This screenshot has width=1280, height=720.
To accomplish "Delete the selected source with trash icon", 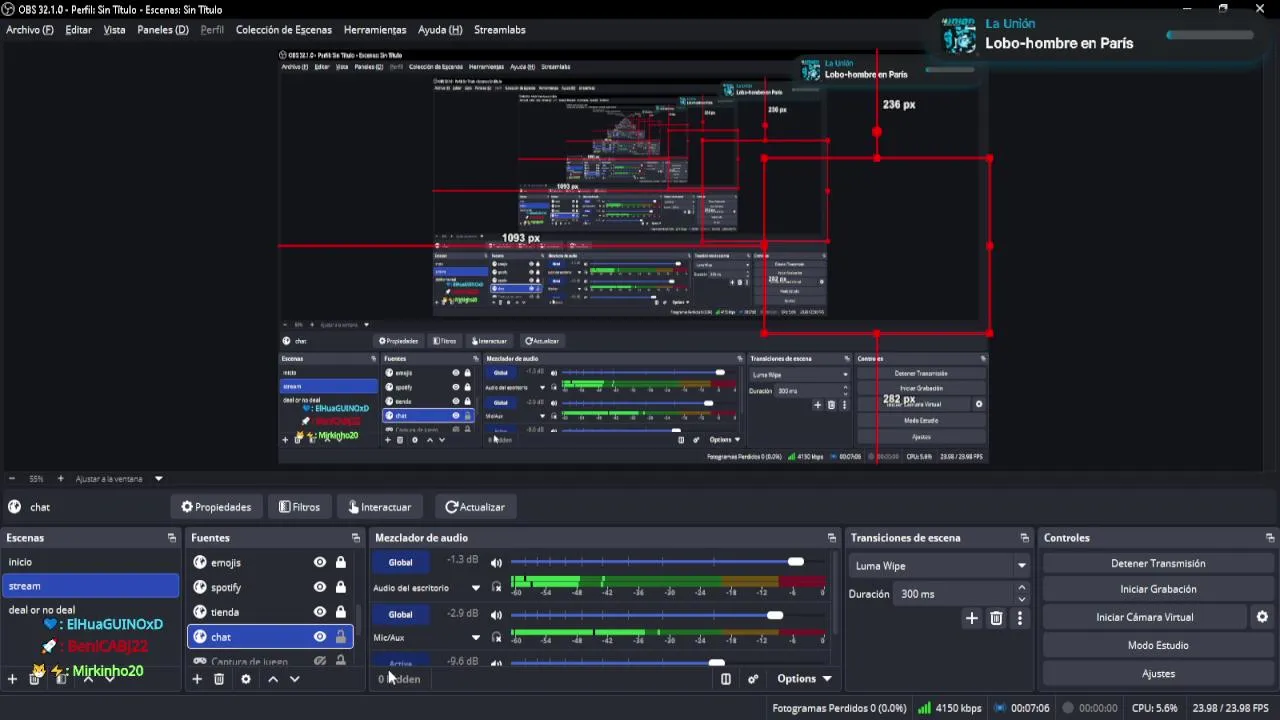I will [219, 679].
